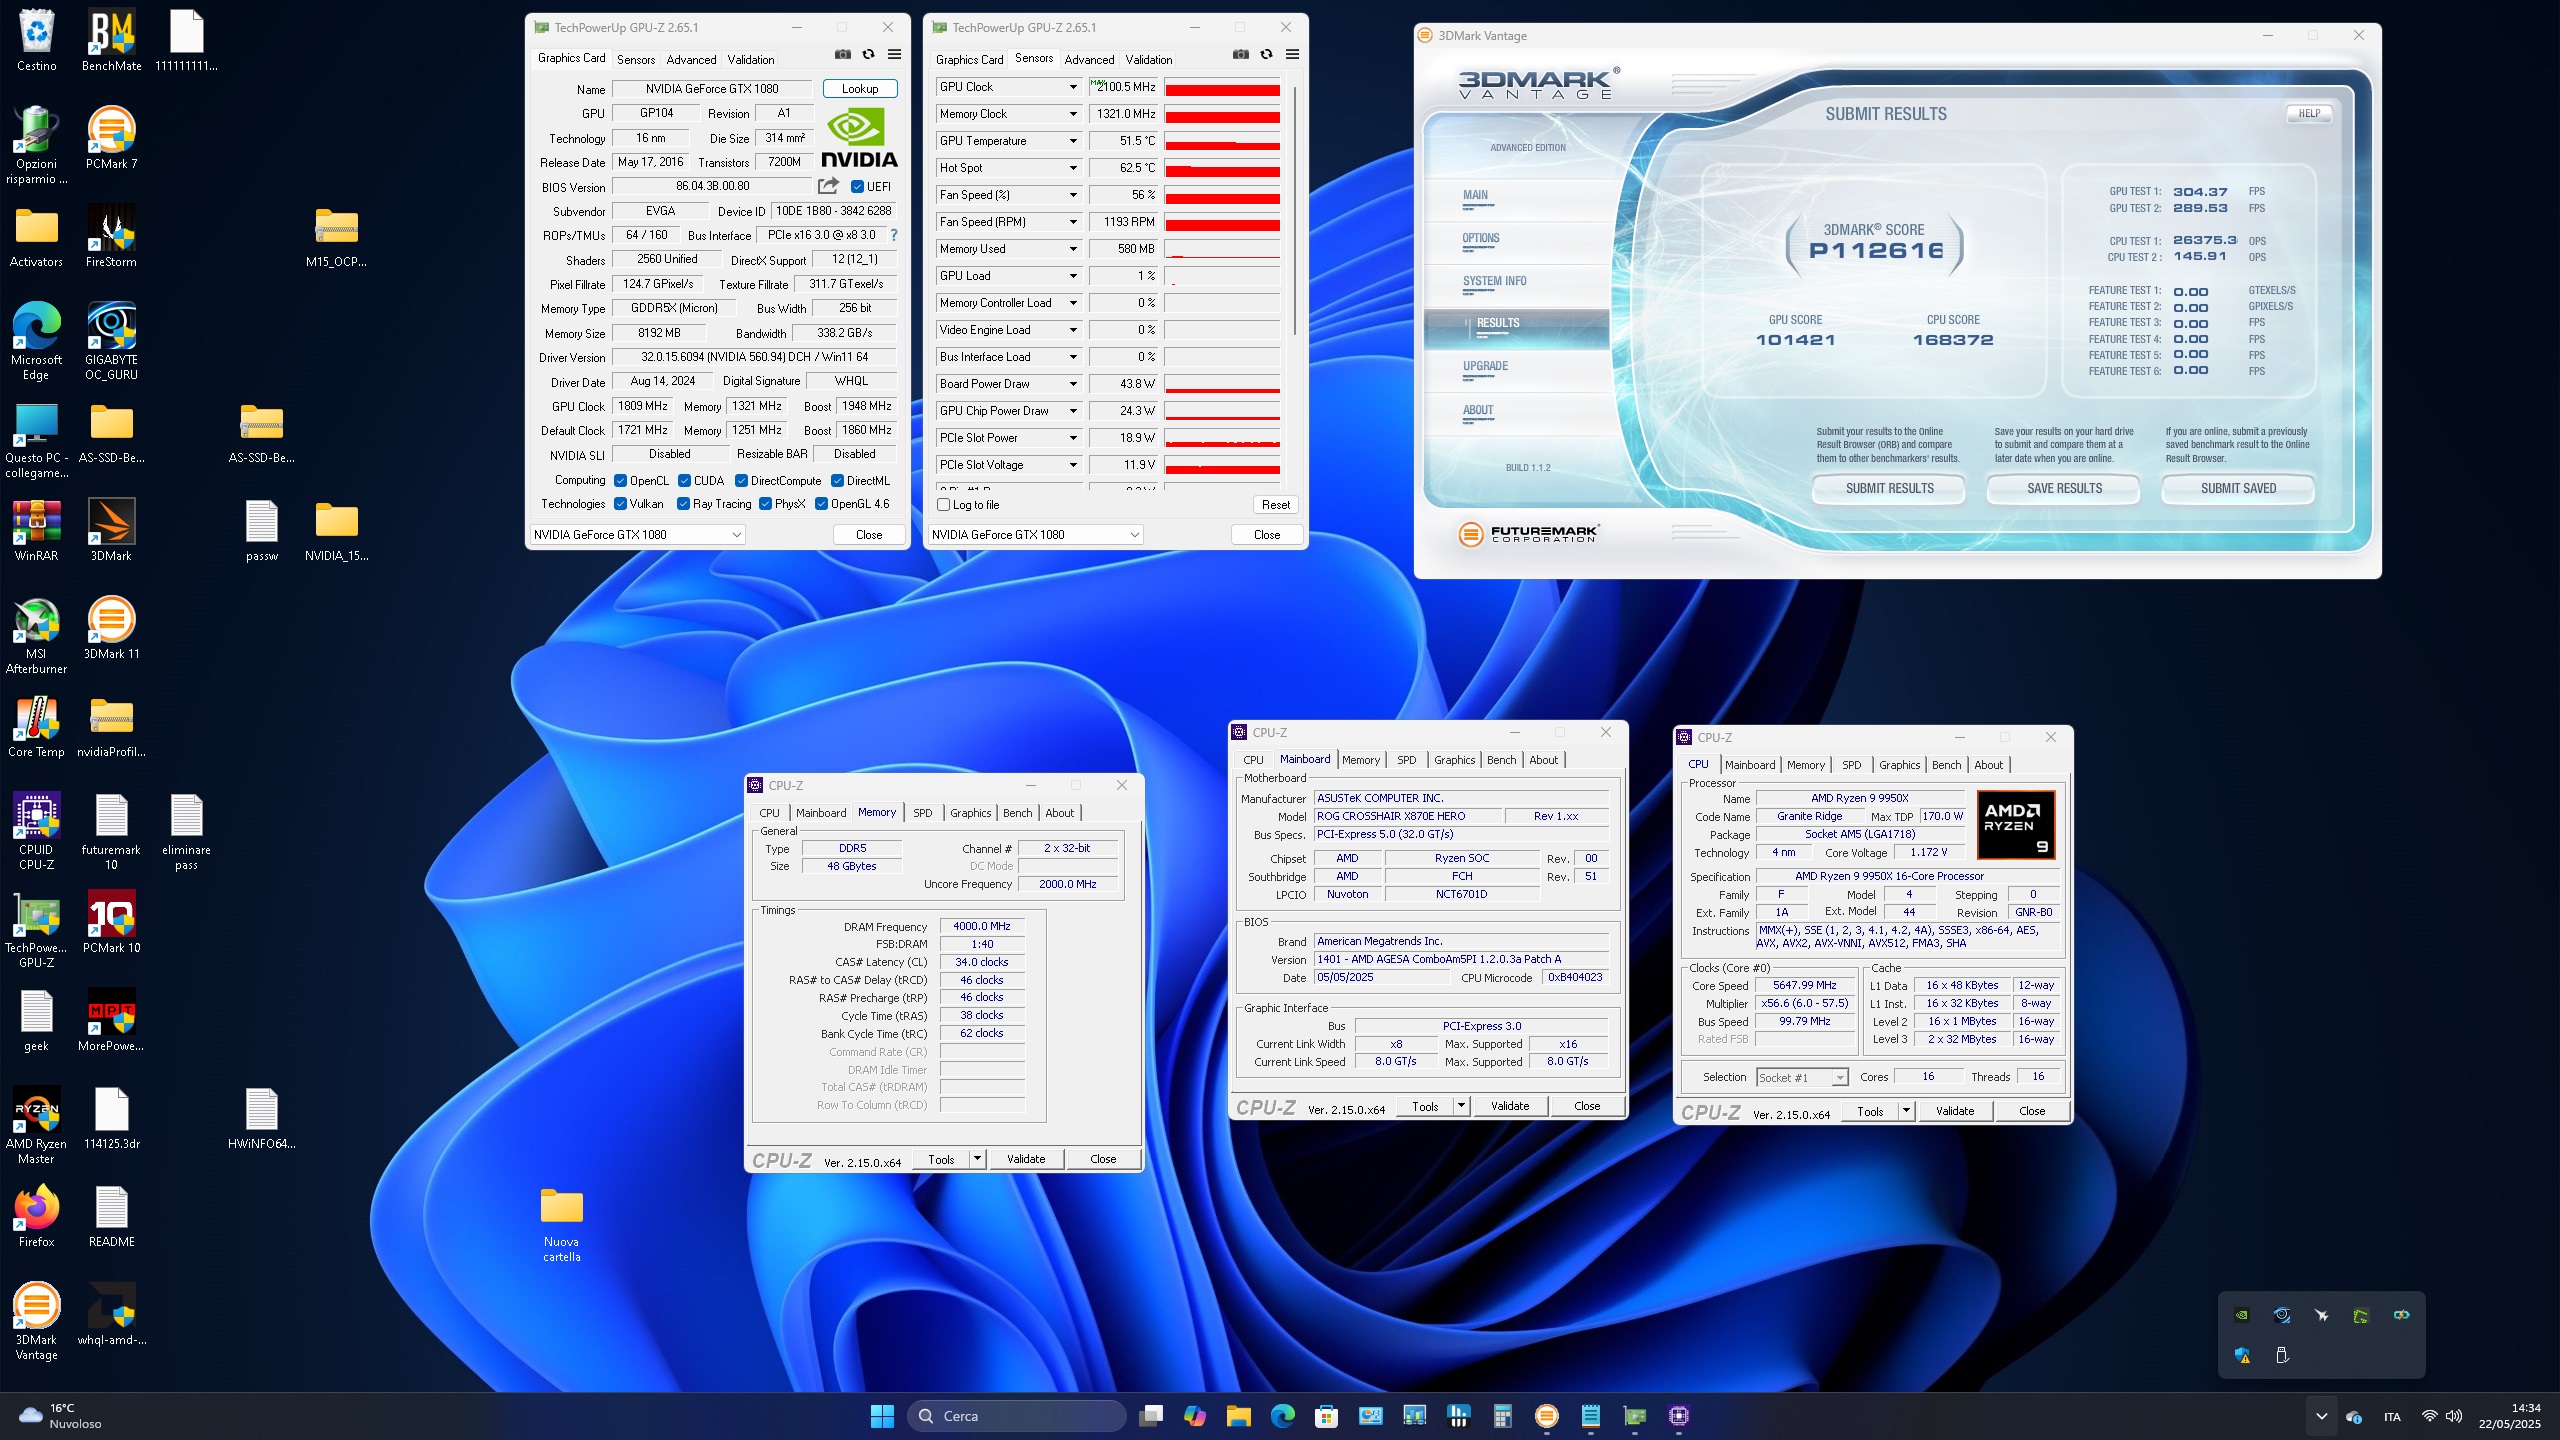Open GPU selector dropdown in GPU-Z Sensors window
Image resolution: width=2560 pixels, height=1440 pixels.
coord(1035,535)
